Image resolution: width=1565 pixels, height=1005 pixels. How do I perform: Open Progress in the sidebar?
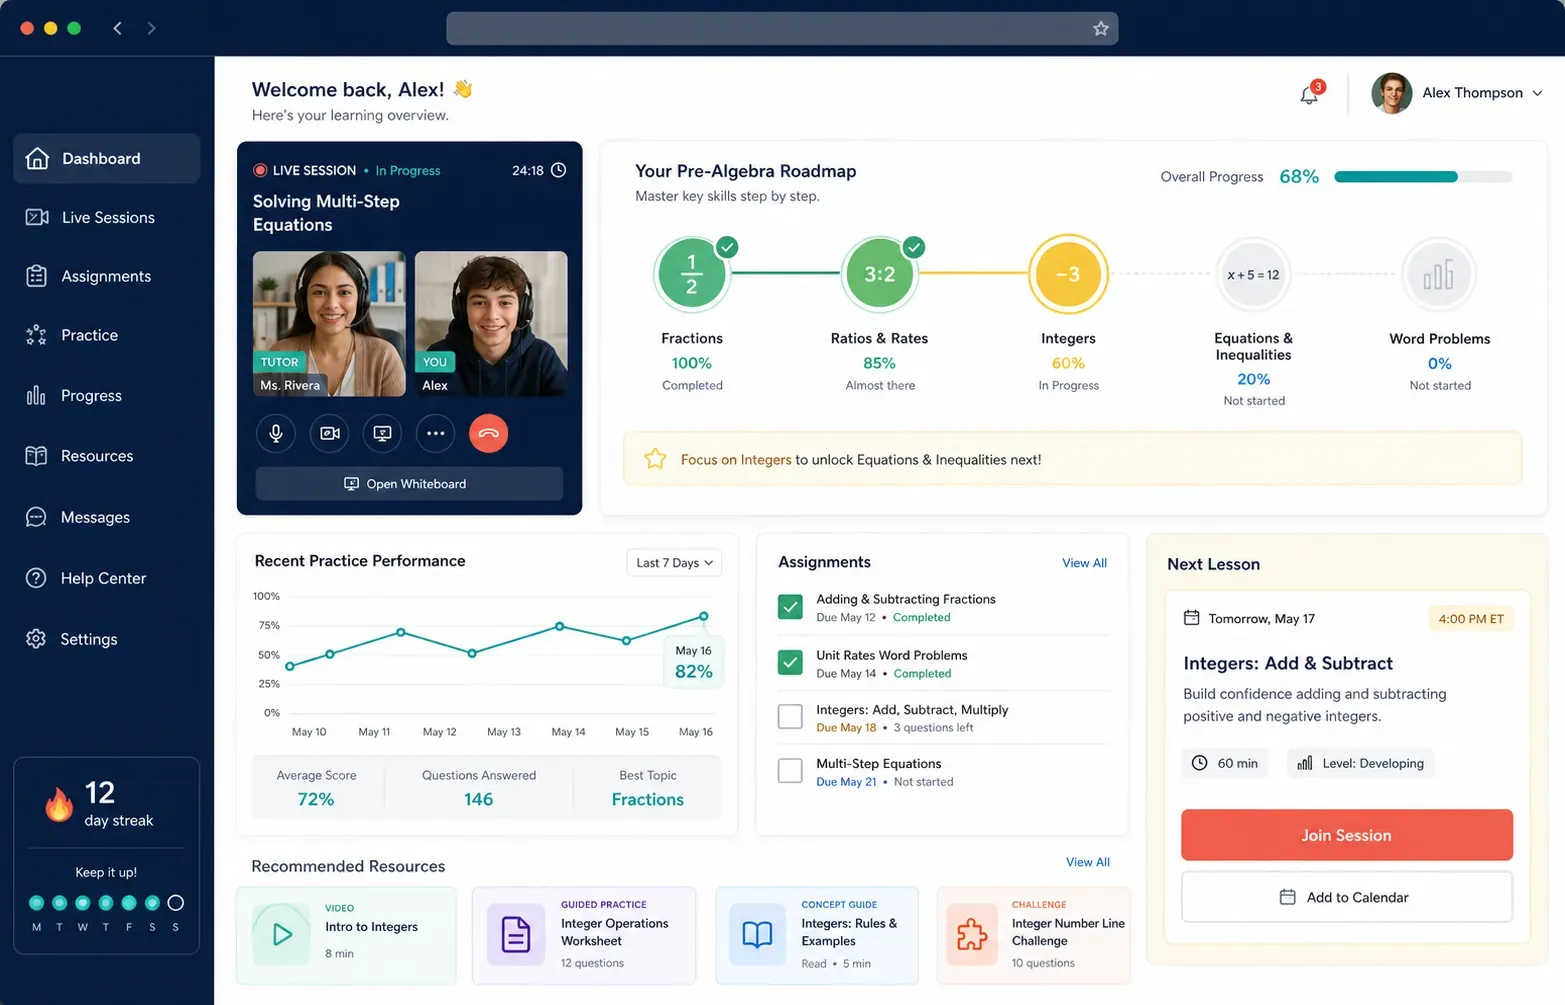click(x=107, y=395)
